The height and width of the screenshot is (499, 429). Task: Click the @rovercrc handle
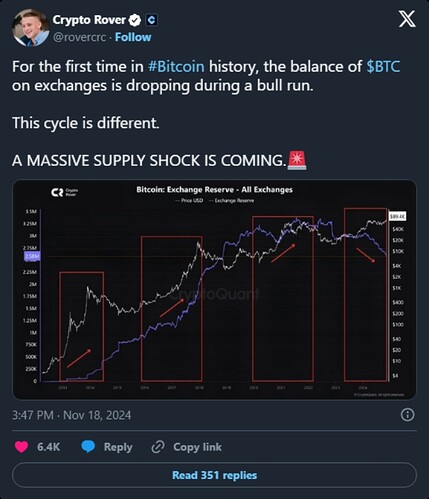pos(79,37)
